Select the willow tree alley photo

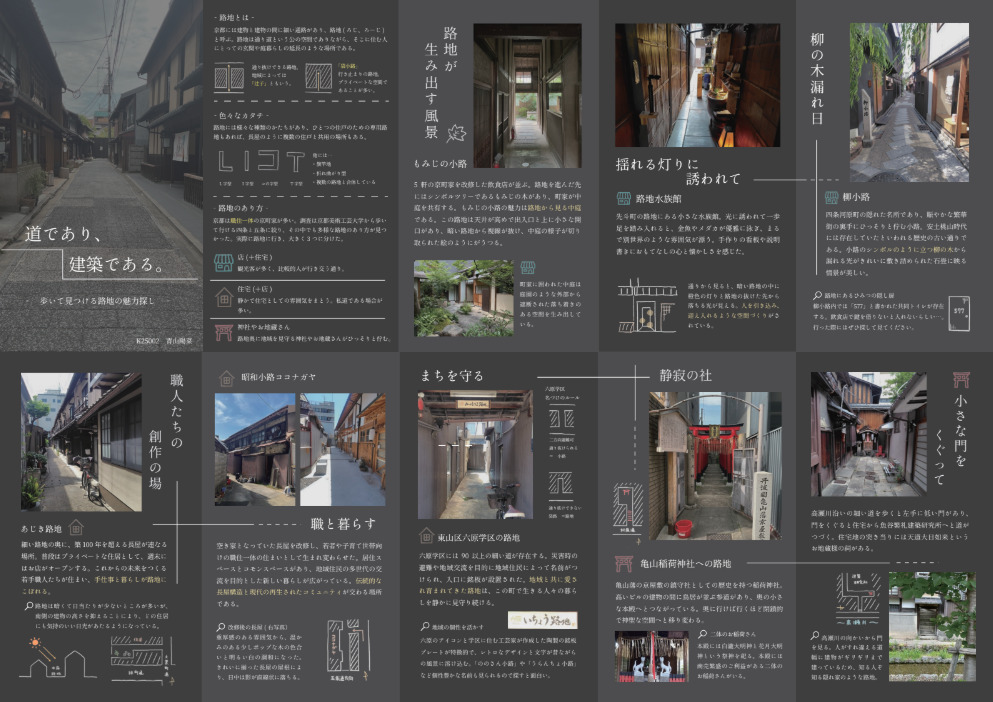[x=909, y=103]
